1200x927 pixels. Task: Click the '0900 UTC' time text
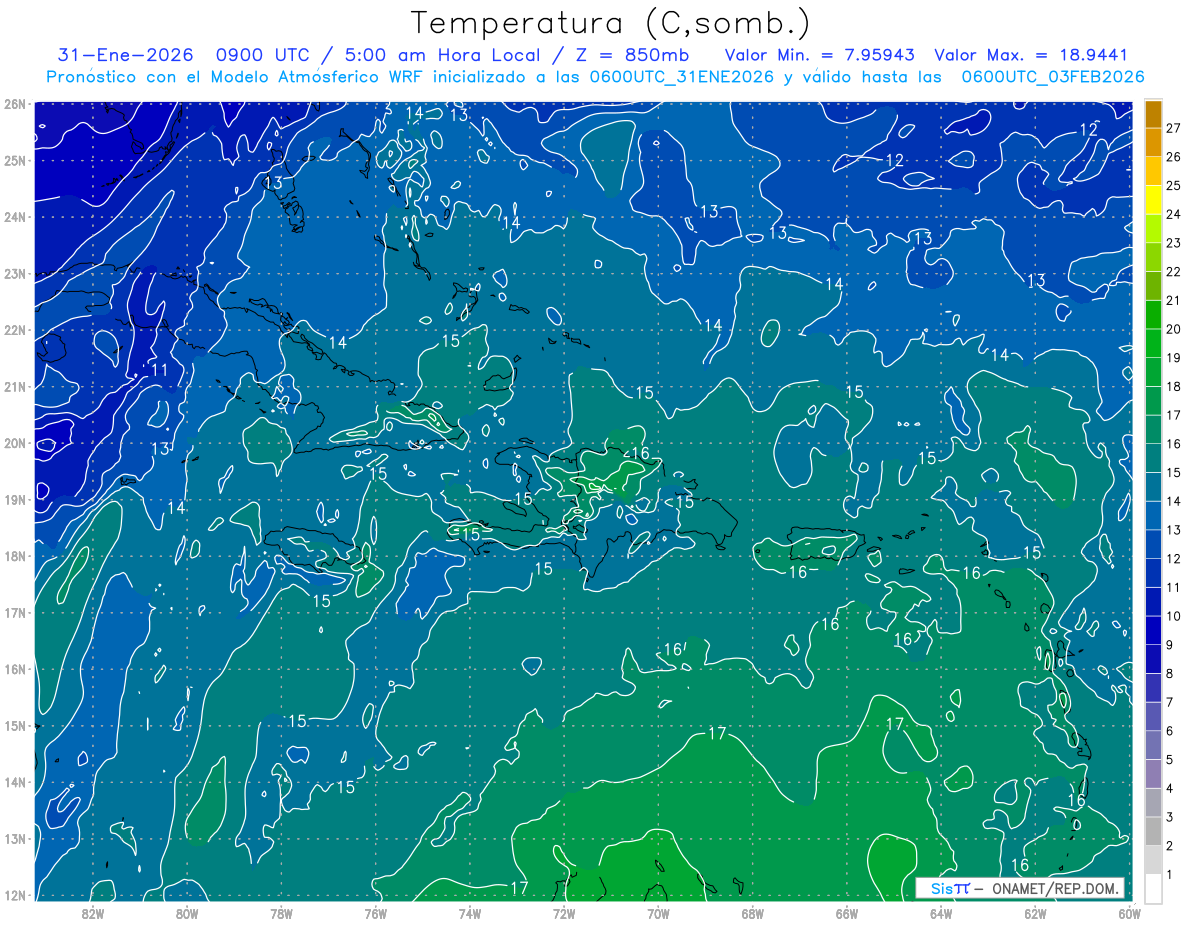[265, 55]
